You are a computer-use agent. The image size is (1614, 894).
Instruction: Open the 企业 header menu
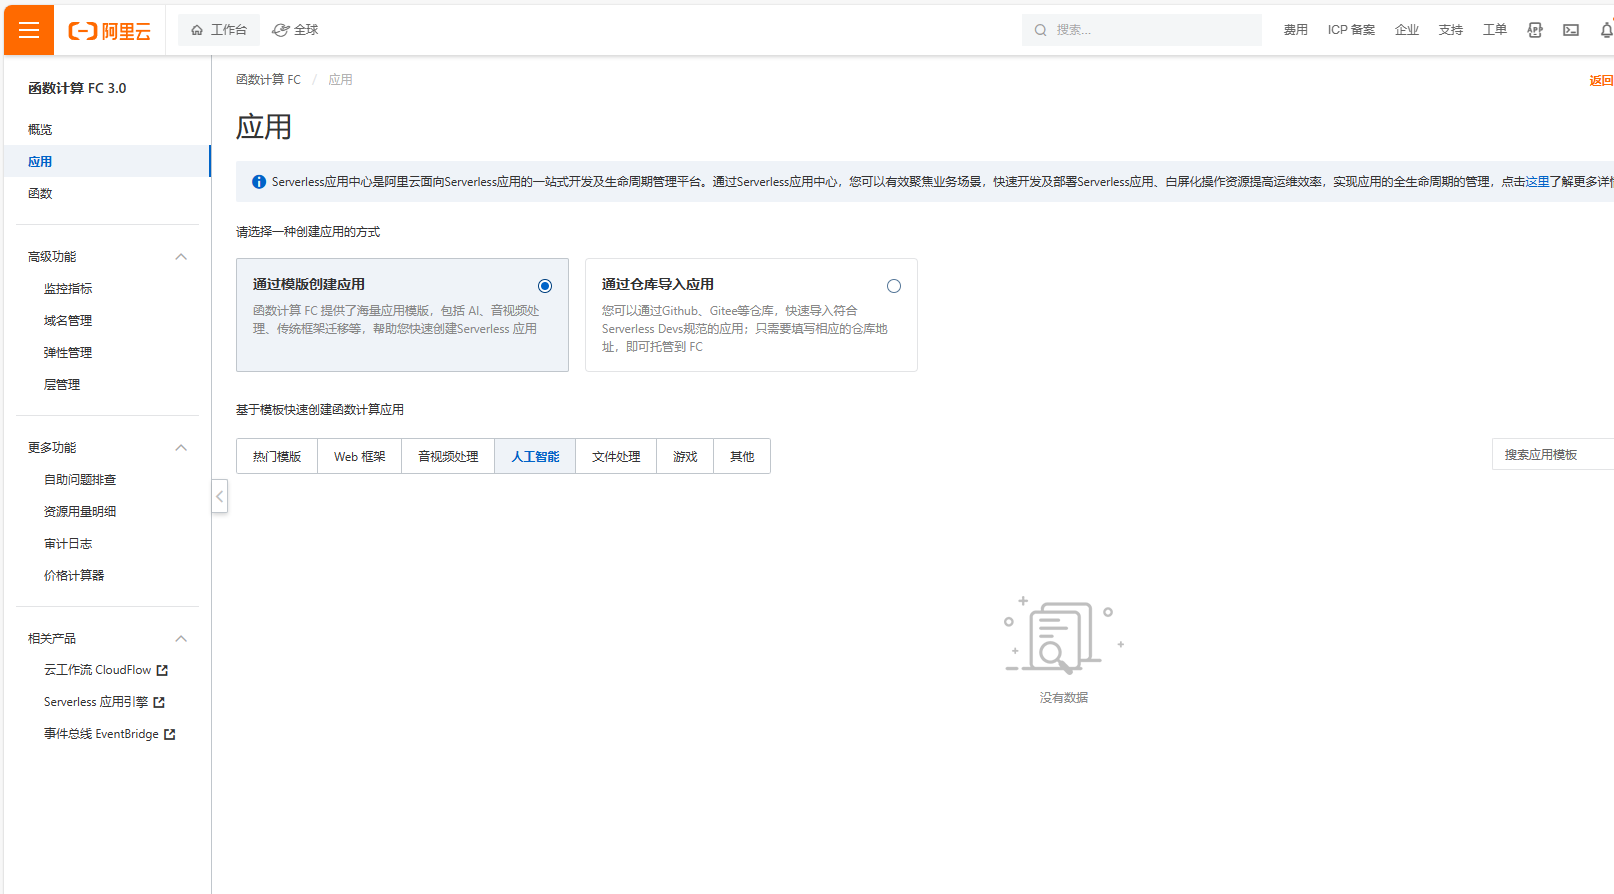[1407, 30]
